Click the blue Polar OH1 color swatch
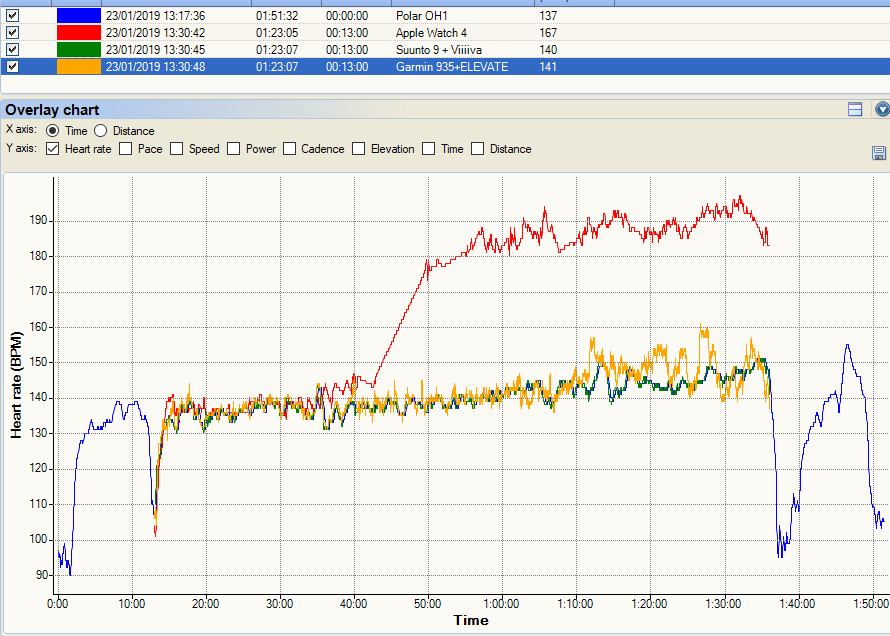Viewport: 890px width, 636px height. 78,16
